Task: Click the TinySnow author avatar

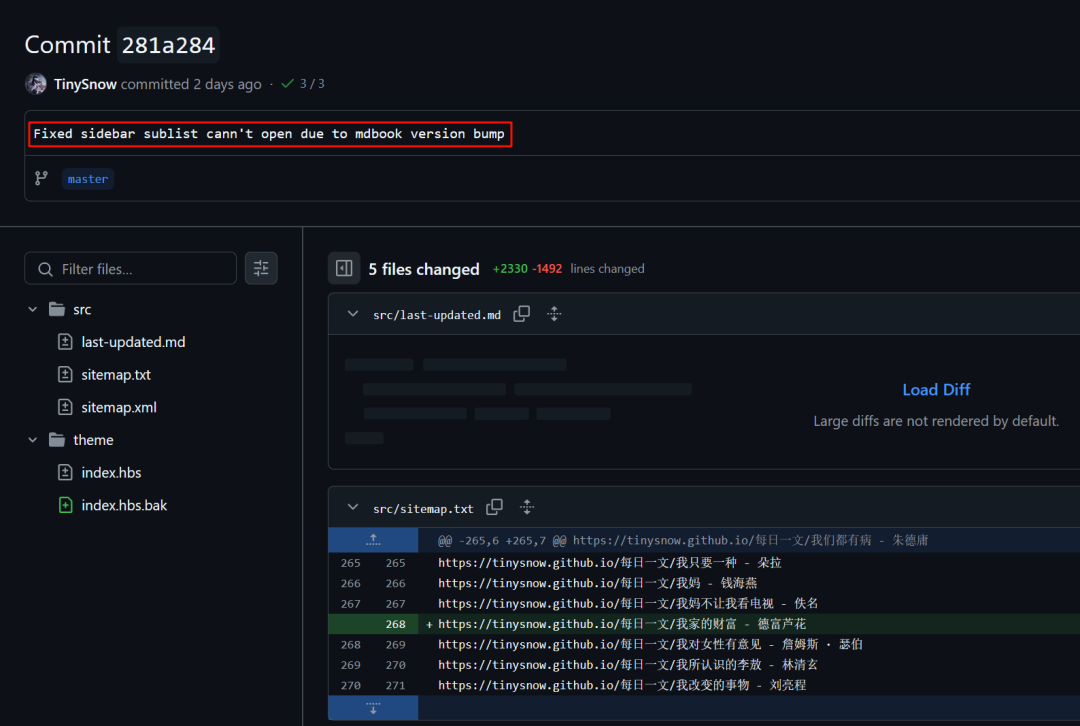Action: click(36, 84)
